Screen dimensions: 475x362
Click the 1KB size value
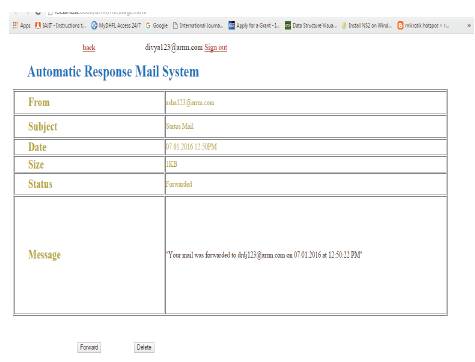coord(171,164)
